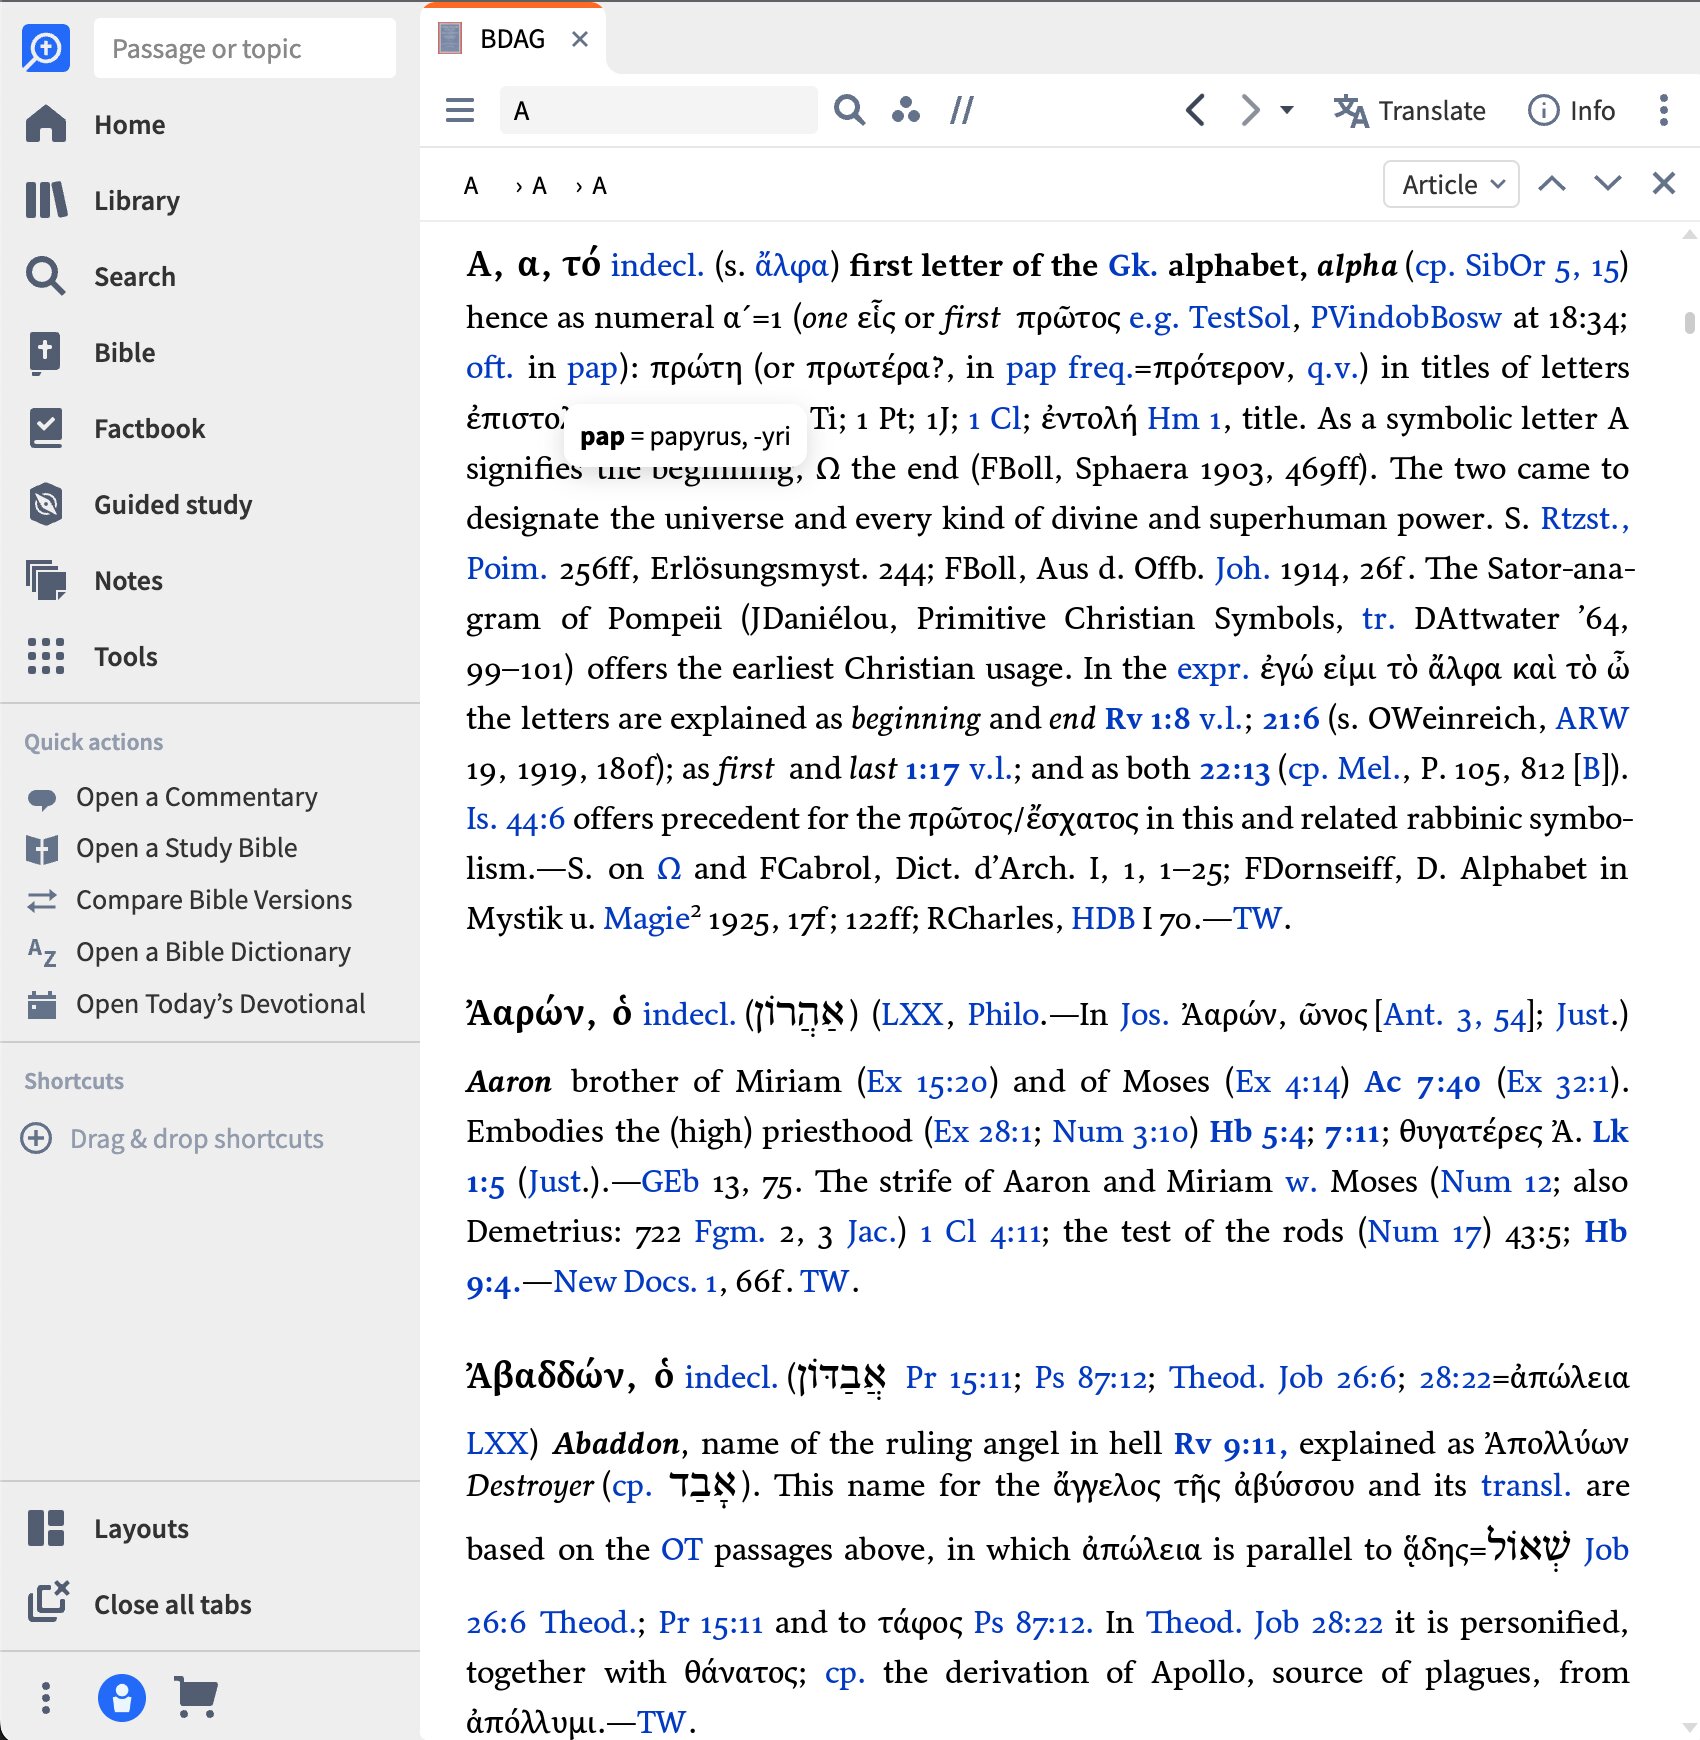
Task: Open the resource Info panel
Action: click(x=1571, y=110)
